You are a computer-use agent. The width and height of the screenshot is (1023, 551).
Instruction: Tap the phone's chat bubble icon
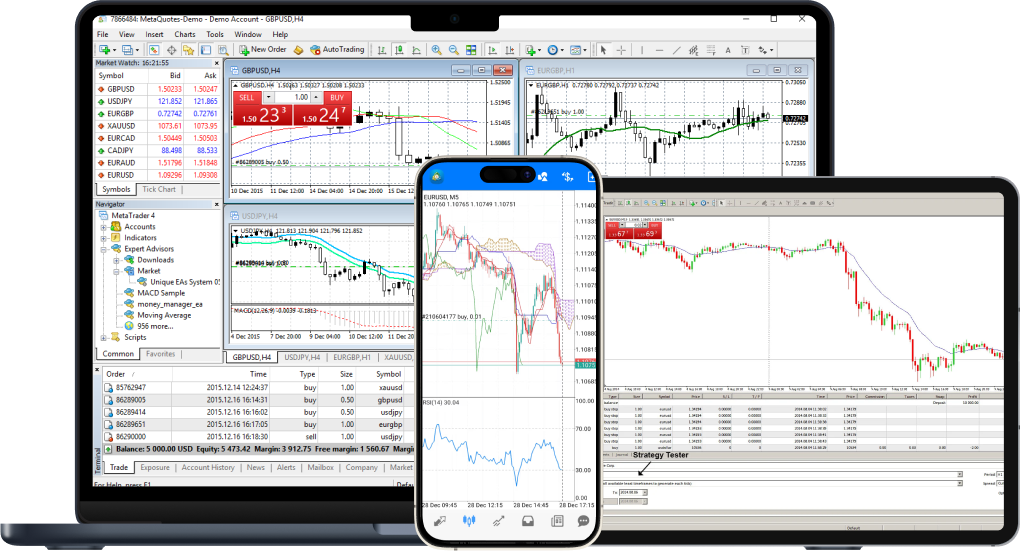tap(583, 521)
